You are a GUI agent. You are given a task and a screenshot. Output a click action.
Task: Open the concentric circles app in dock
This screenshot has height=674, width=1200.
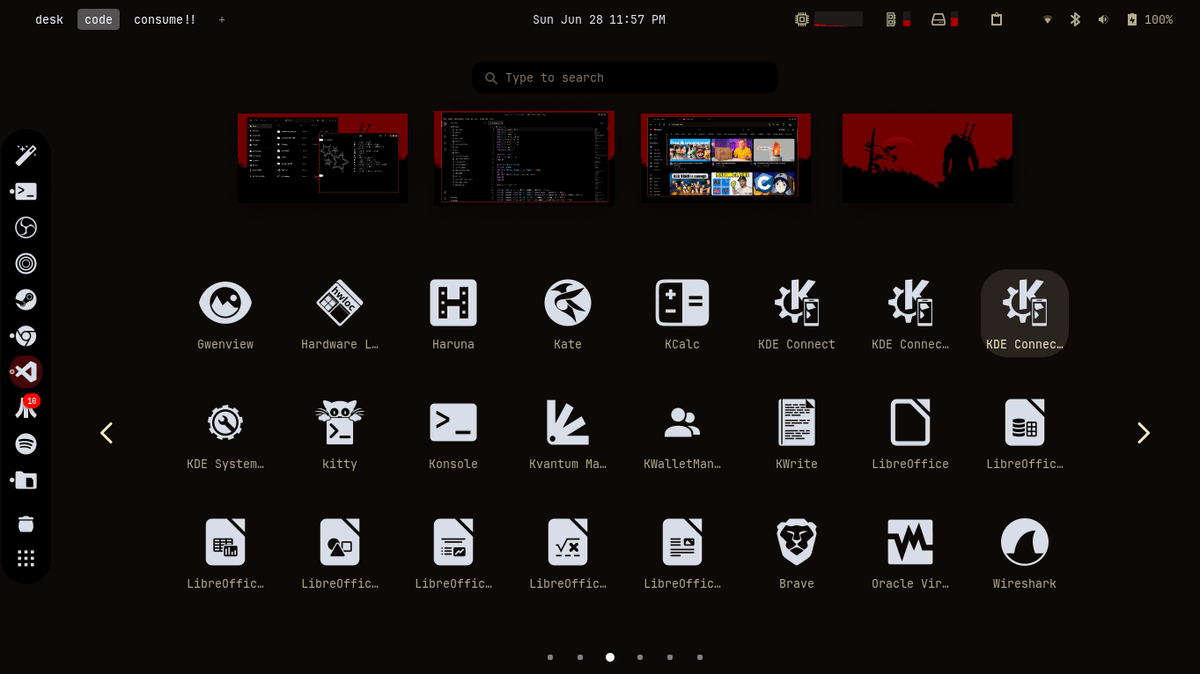[26, 264]
